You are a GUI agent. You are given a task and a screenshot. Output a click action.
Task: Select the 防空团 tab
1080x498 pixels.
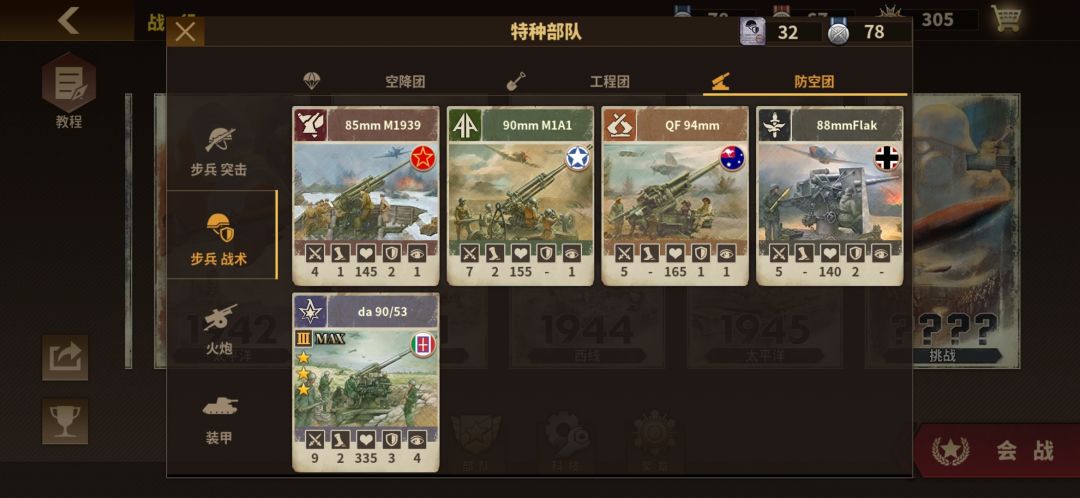click(804, 81)
